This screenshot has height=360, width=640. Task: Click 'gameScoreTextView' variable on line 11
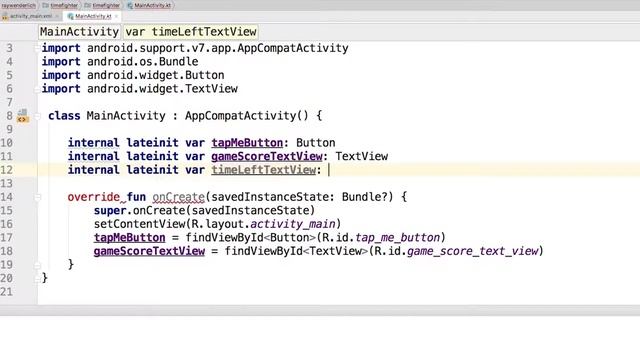tap(267, 156)
